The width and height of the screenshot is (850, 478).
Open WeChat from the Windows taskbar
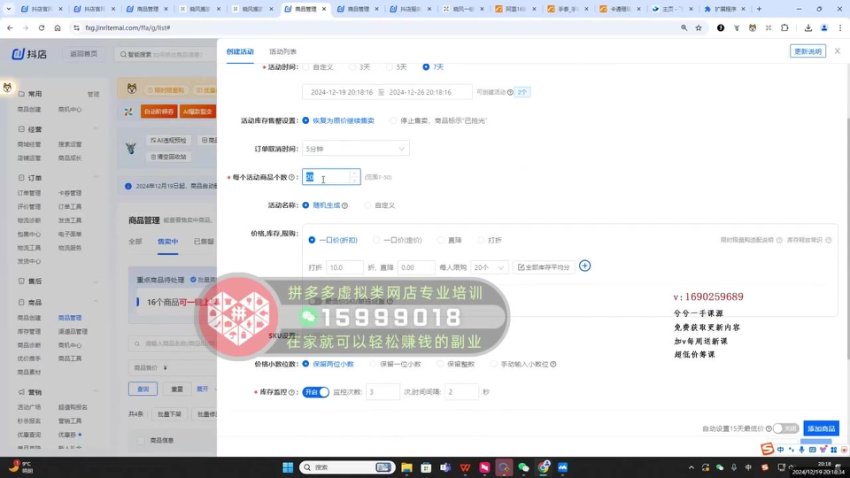pos(524,467)
